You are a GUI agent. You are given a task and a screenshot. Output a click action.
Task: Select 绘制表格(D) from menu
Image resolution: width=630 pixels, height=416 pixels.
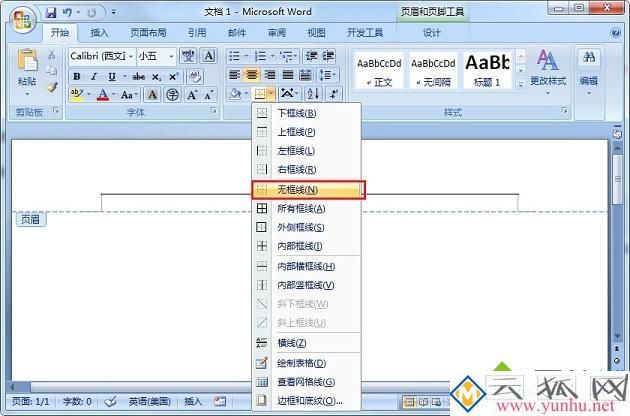(306, 363)
